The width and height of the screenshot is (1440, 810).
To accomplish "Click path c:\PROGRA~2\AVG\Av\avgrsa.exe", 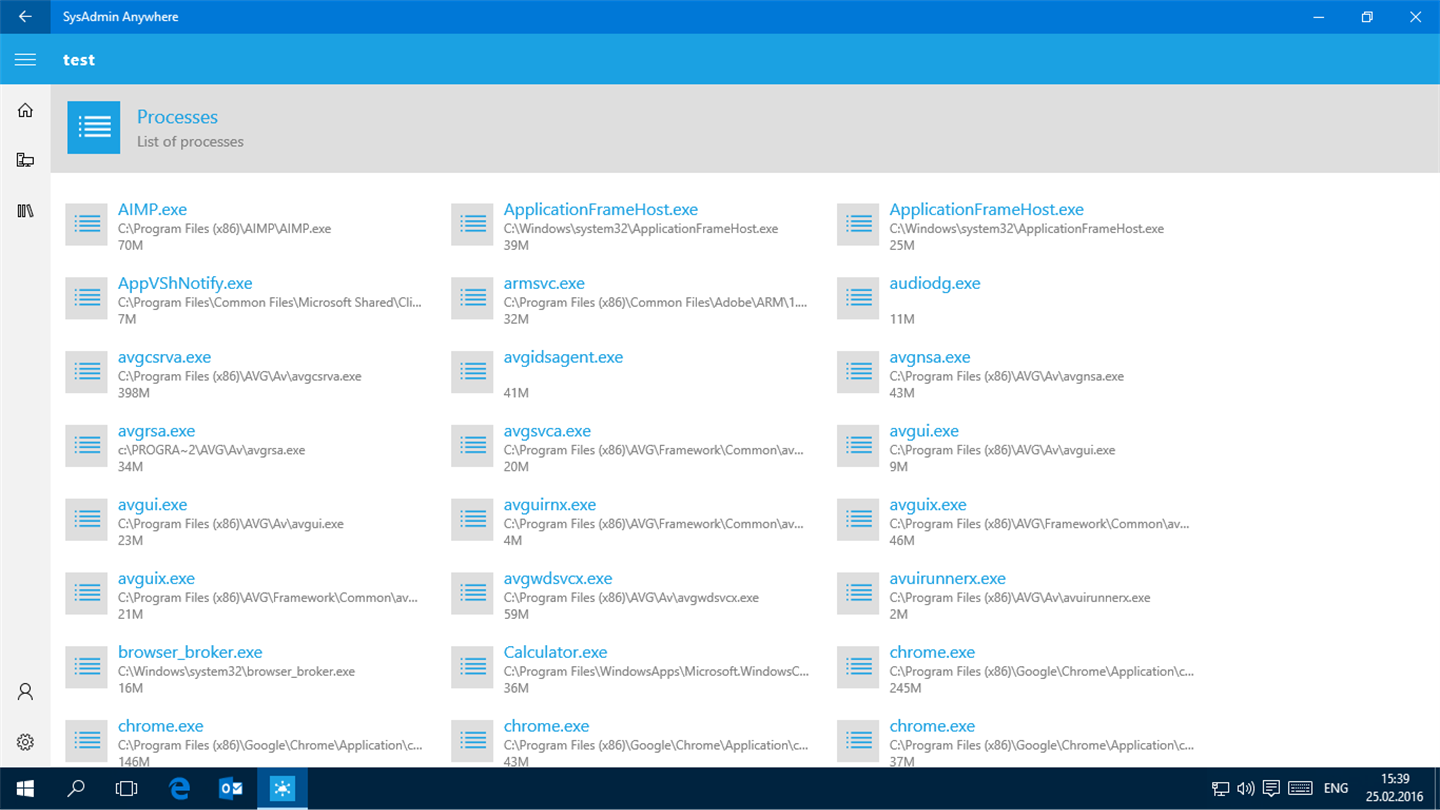I will point(211,450).
